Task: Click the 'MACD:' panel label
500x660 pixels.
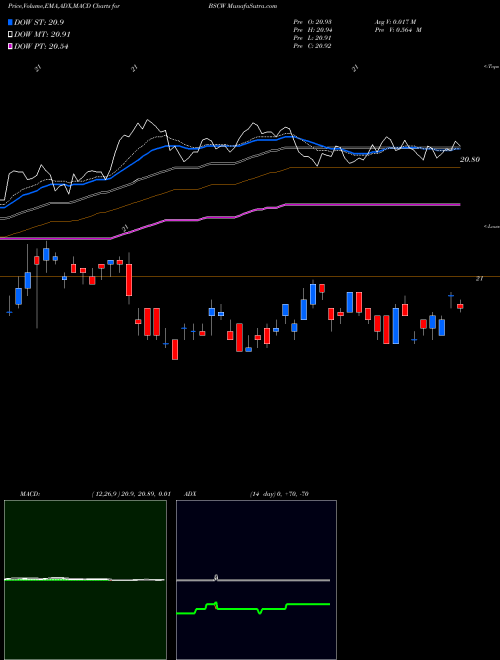Action: (x=30, y=494)
